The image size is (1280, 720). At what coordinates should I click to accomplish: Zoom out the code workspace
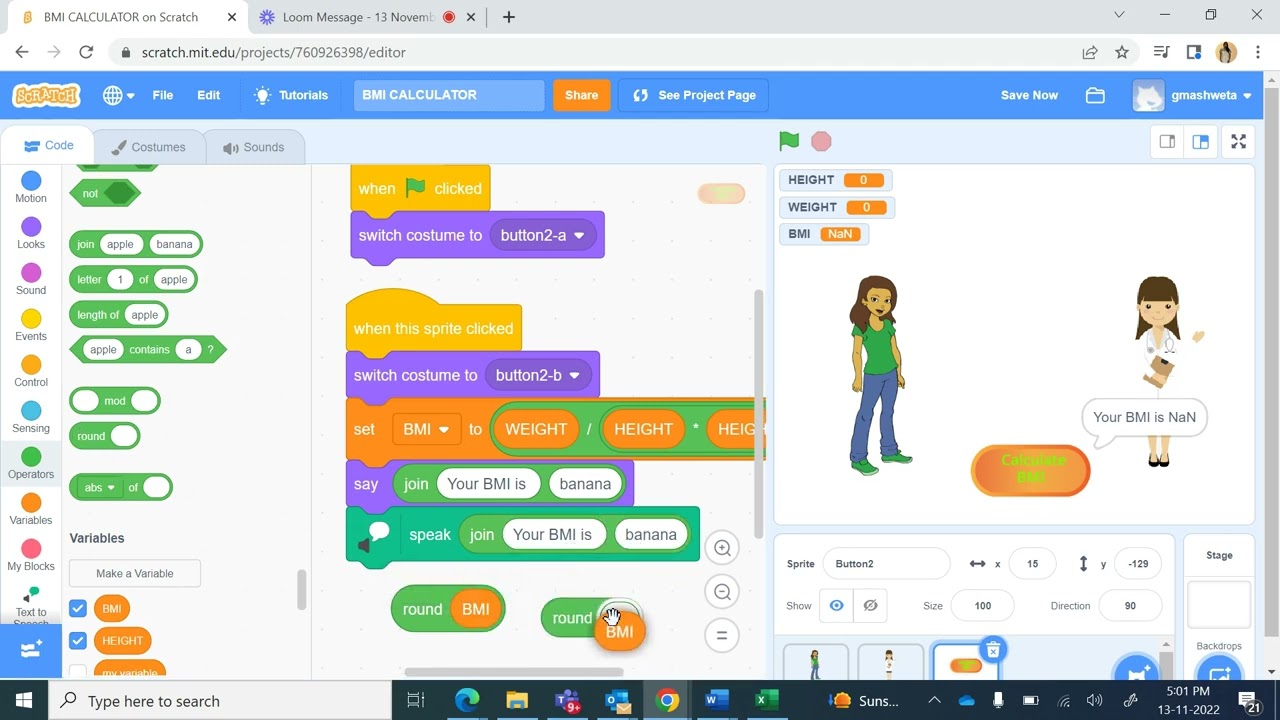[722, 592]
